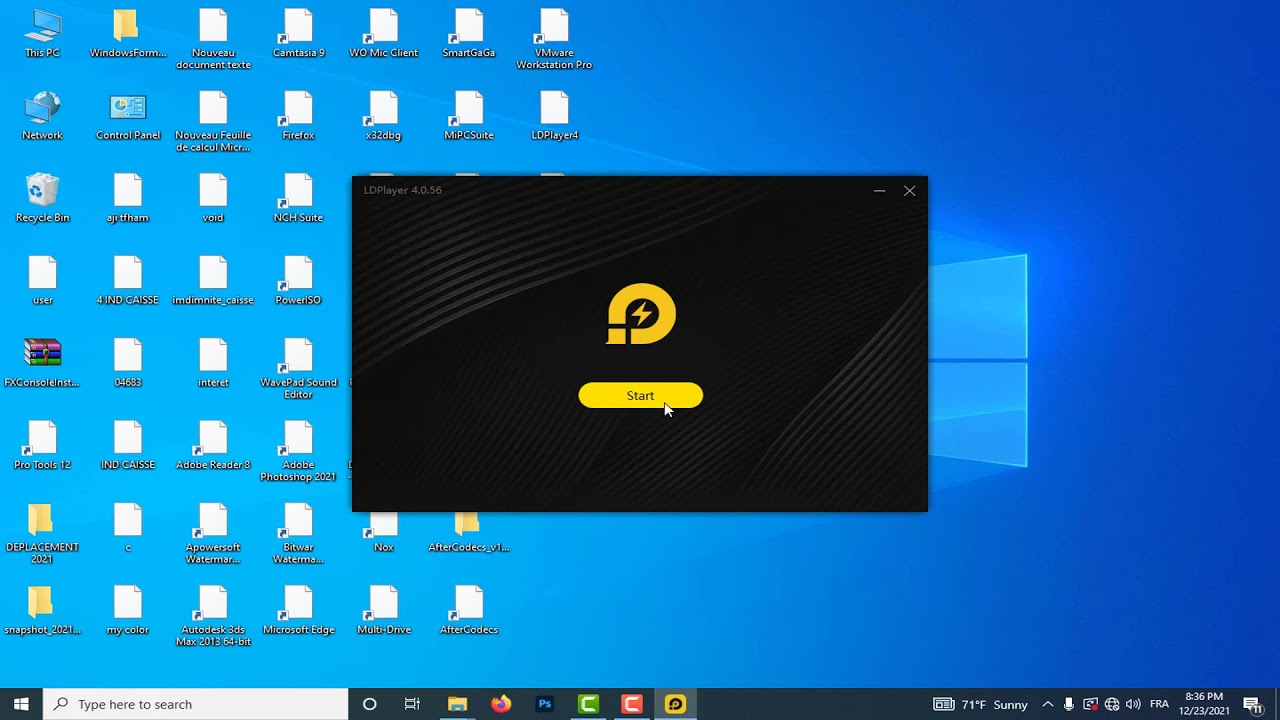Select Autodesk 3ds Max 2013 shortcut
Viewport: 1280px width, 720px height.
[213, 617]
